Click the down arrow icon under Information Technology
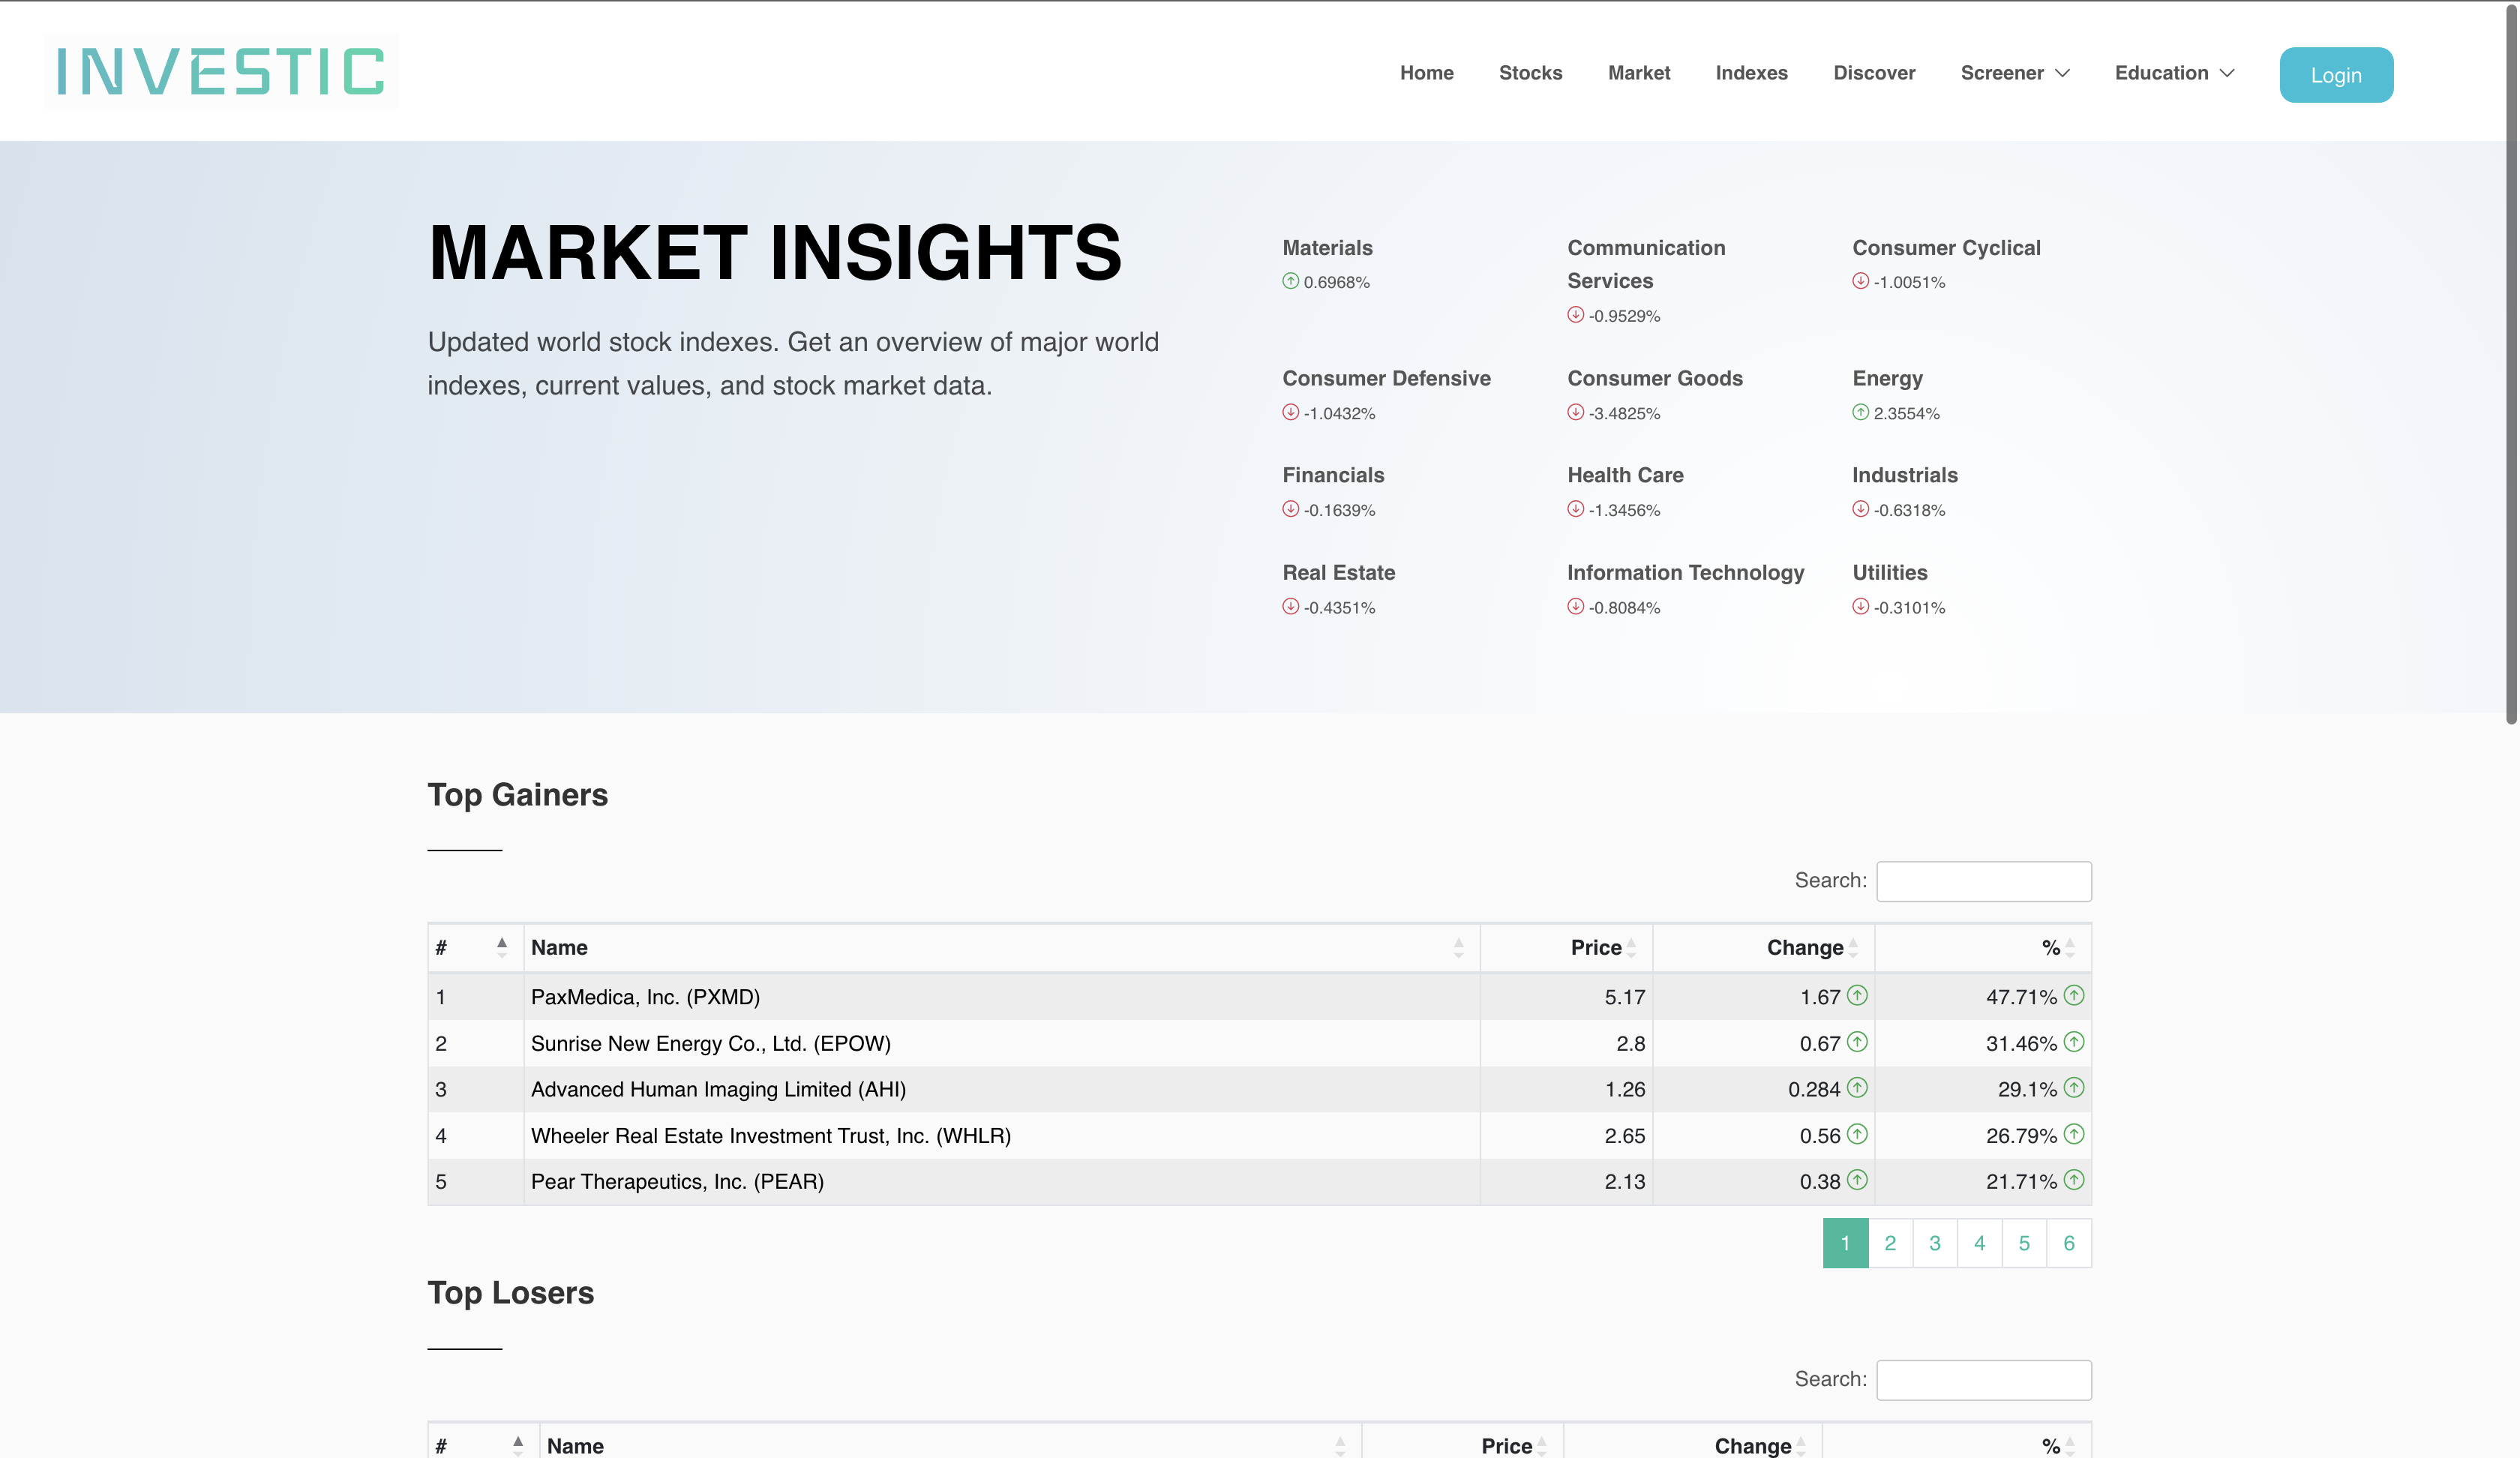This screenshot has height=1458, width=2520. [x=1575, y=606]
